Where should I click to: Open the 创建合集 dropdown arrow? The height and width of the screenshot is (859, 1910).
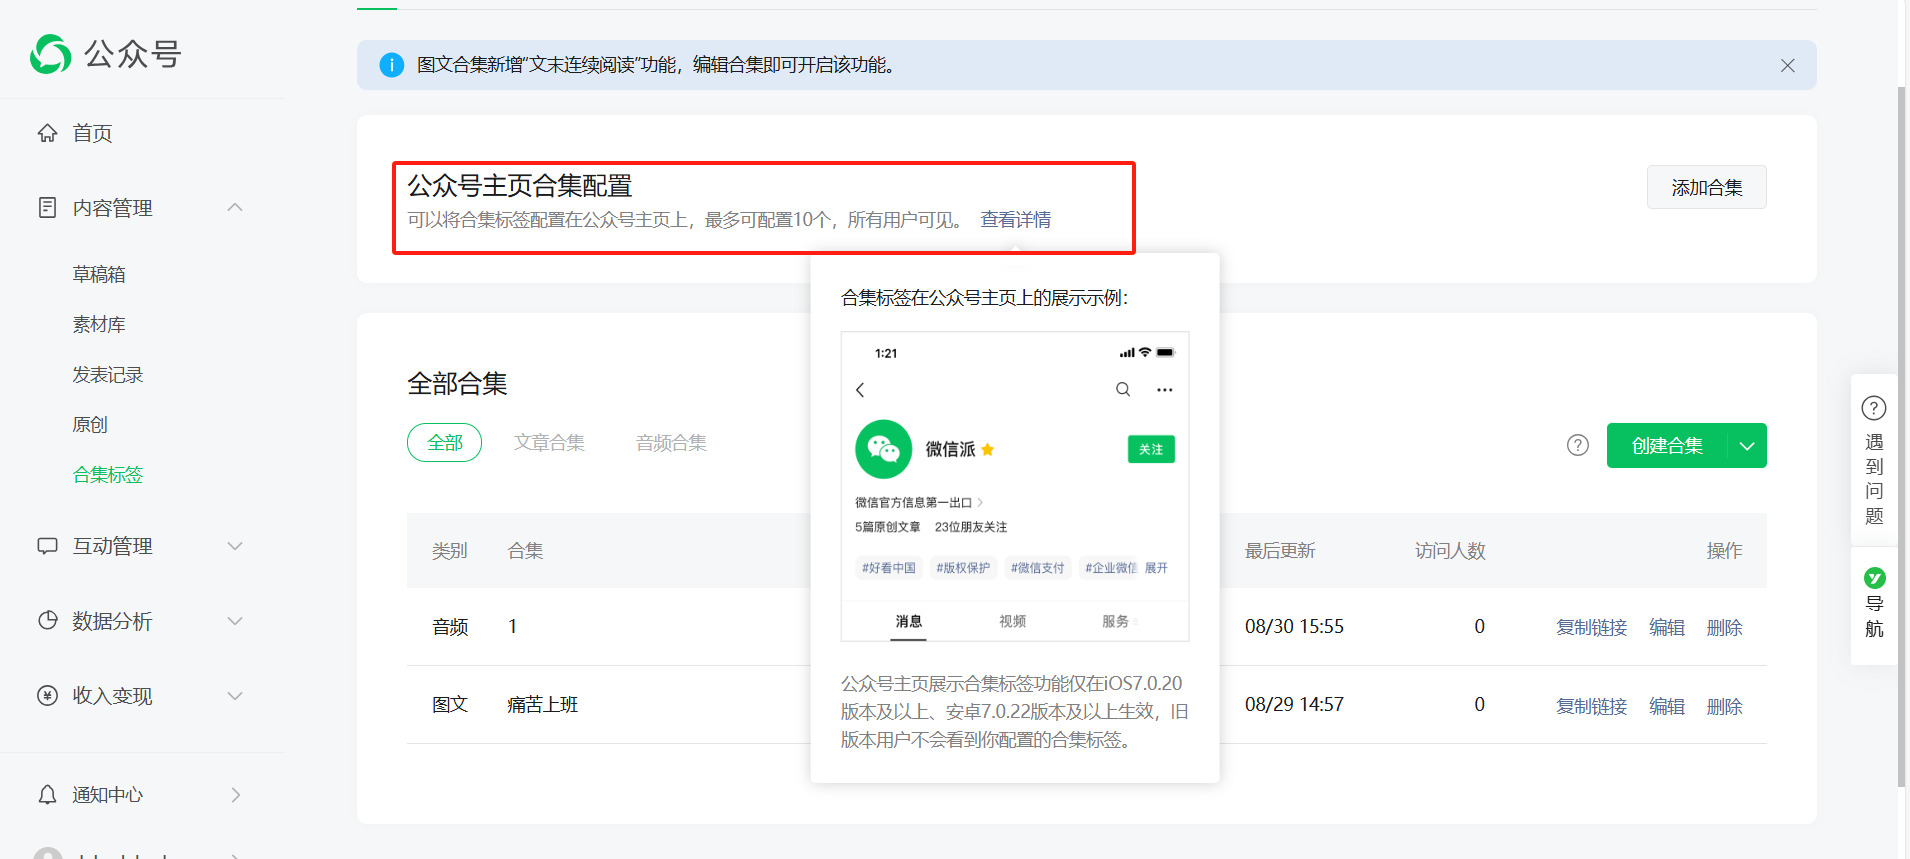pos(1747,445)
